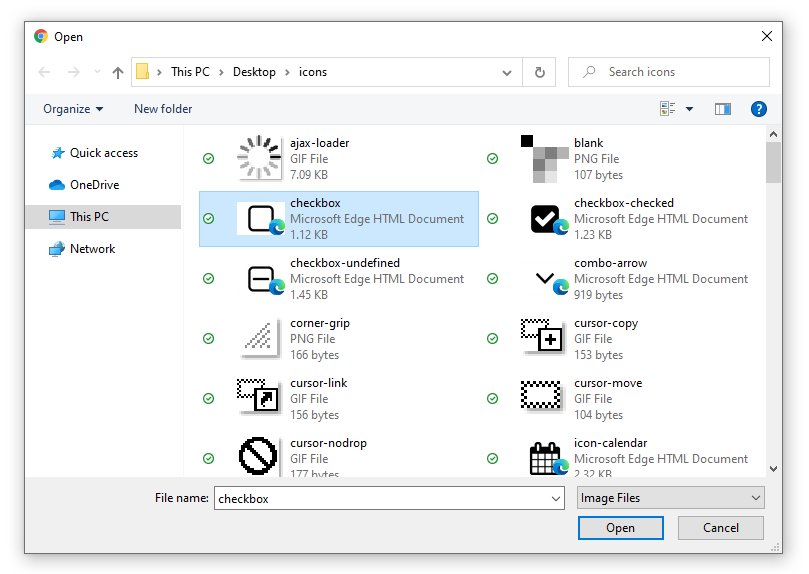
Task: Click the corner-grip PNG icon
Action: pyautogui.click(x=260, y=338)
